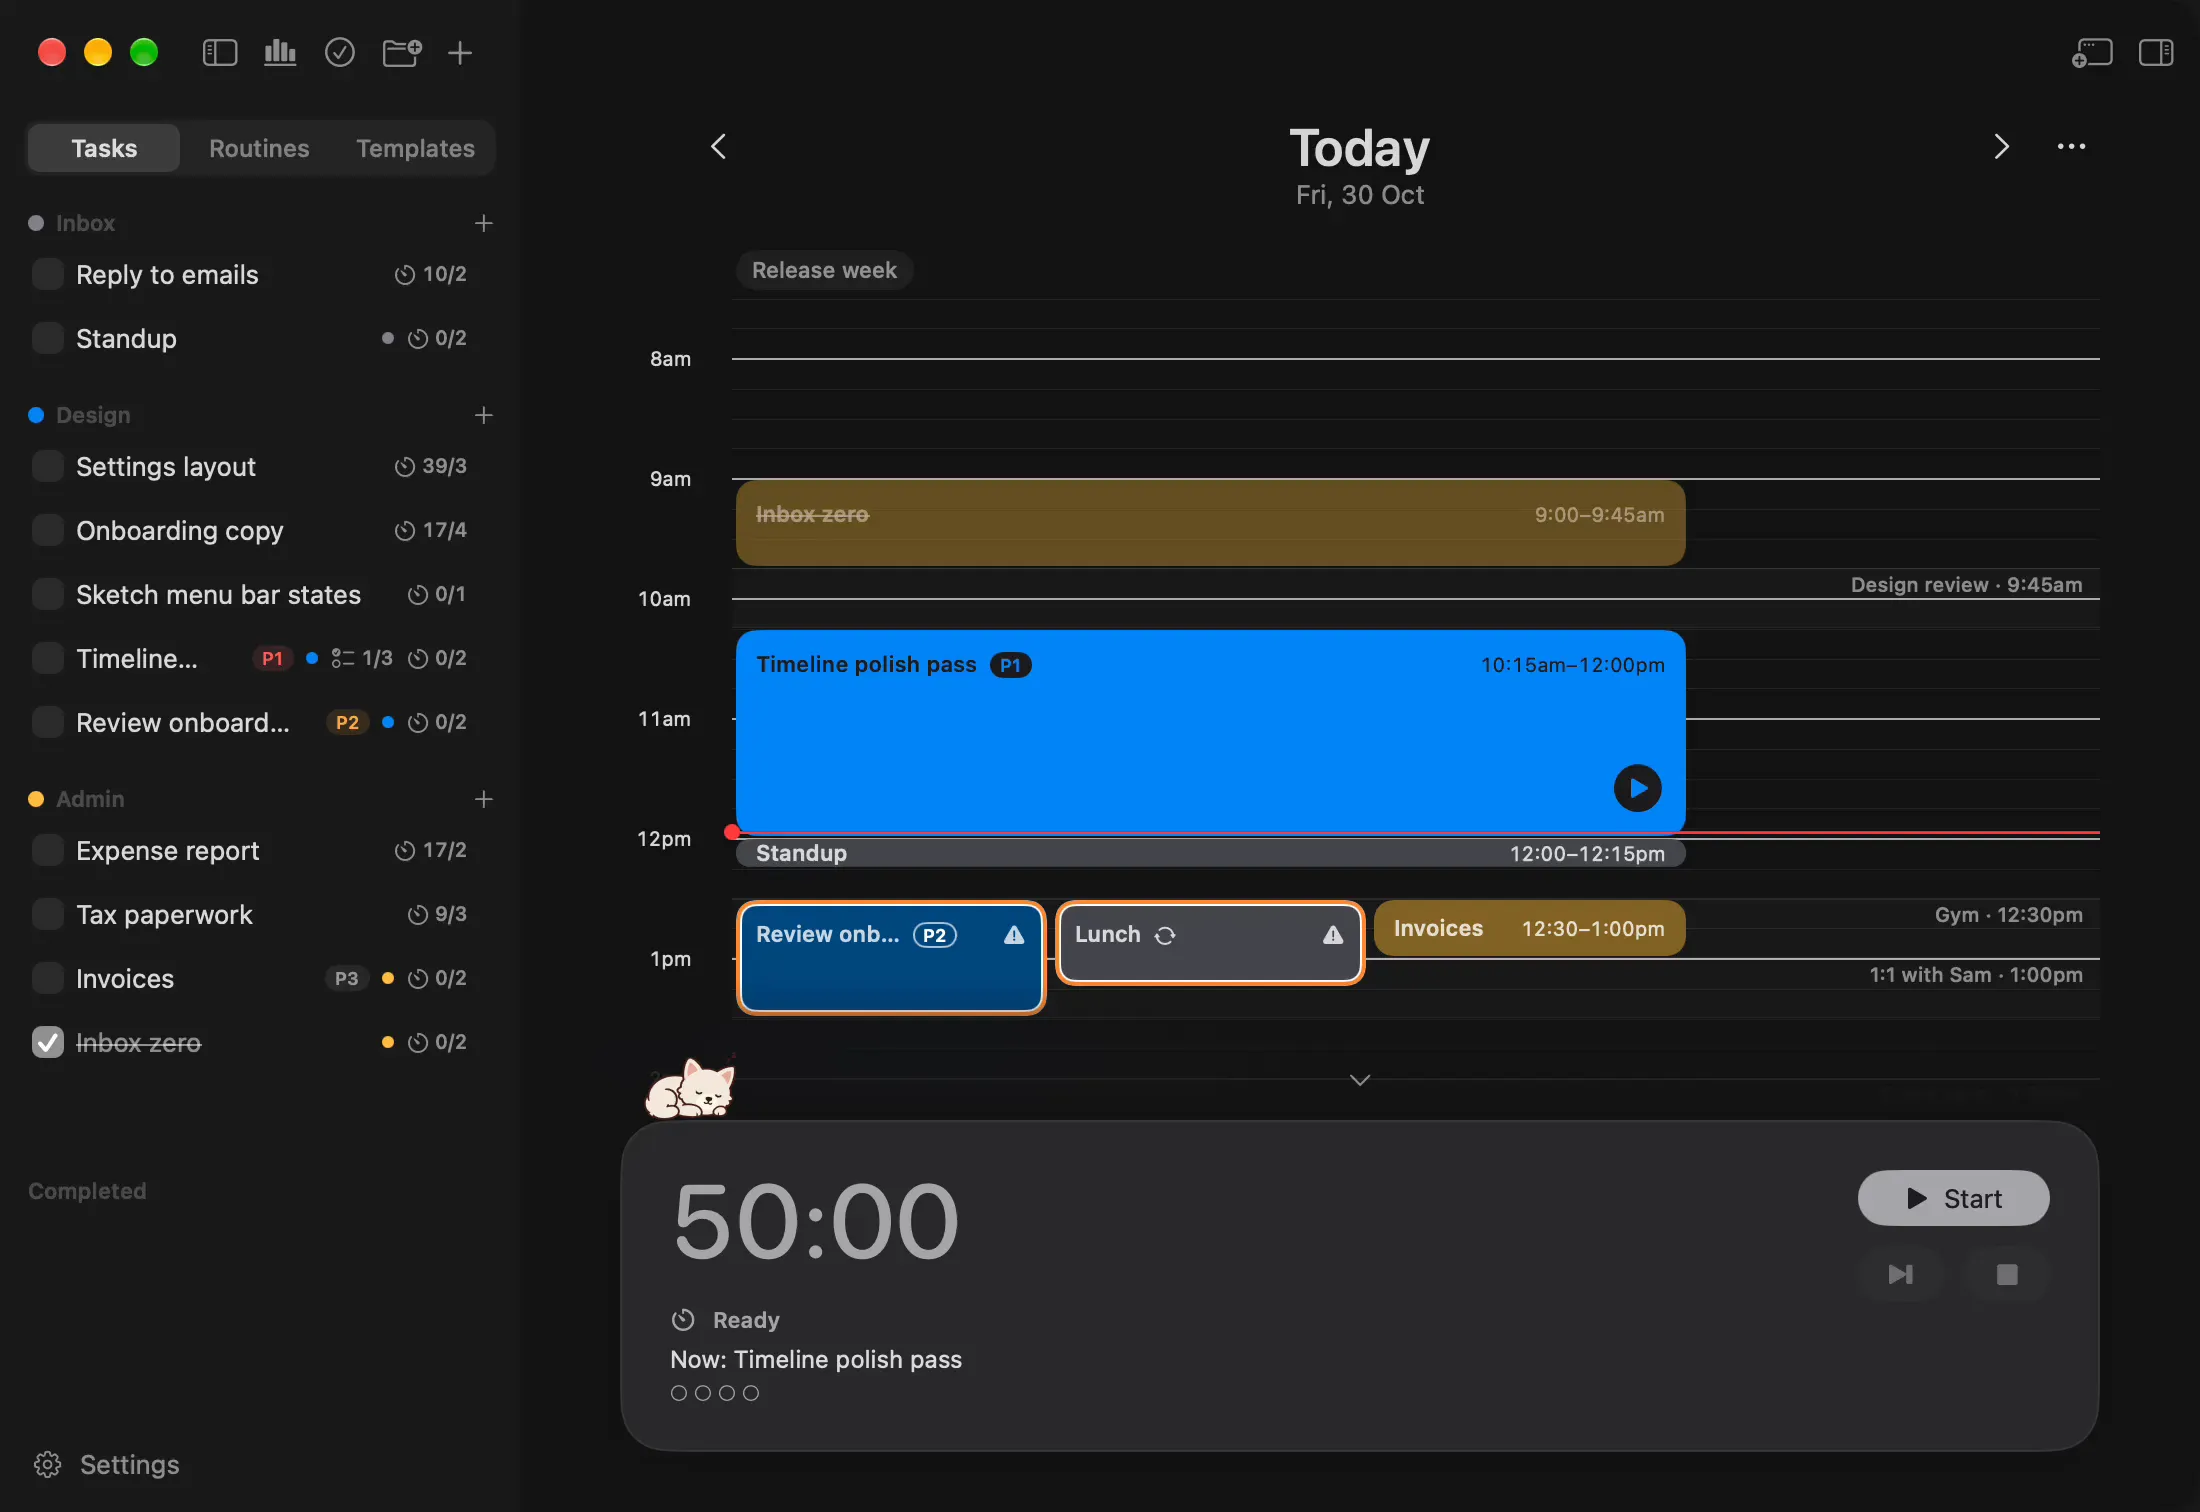Click the Release week all-day tag
2200x1512 pixels.
coord(824,270)
